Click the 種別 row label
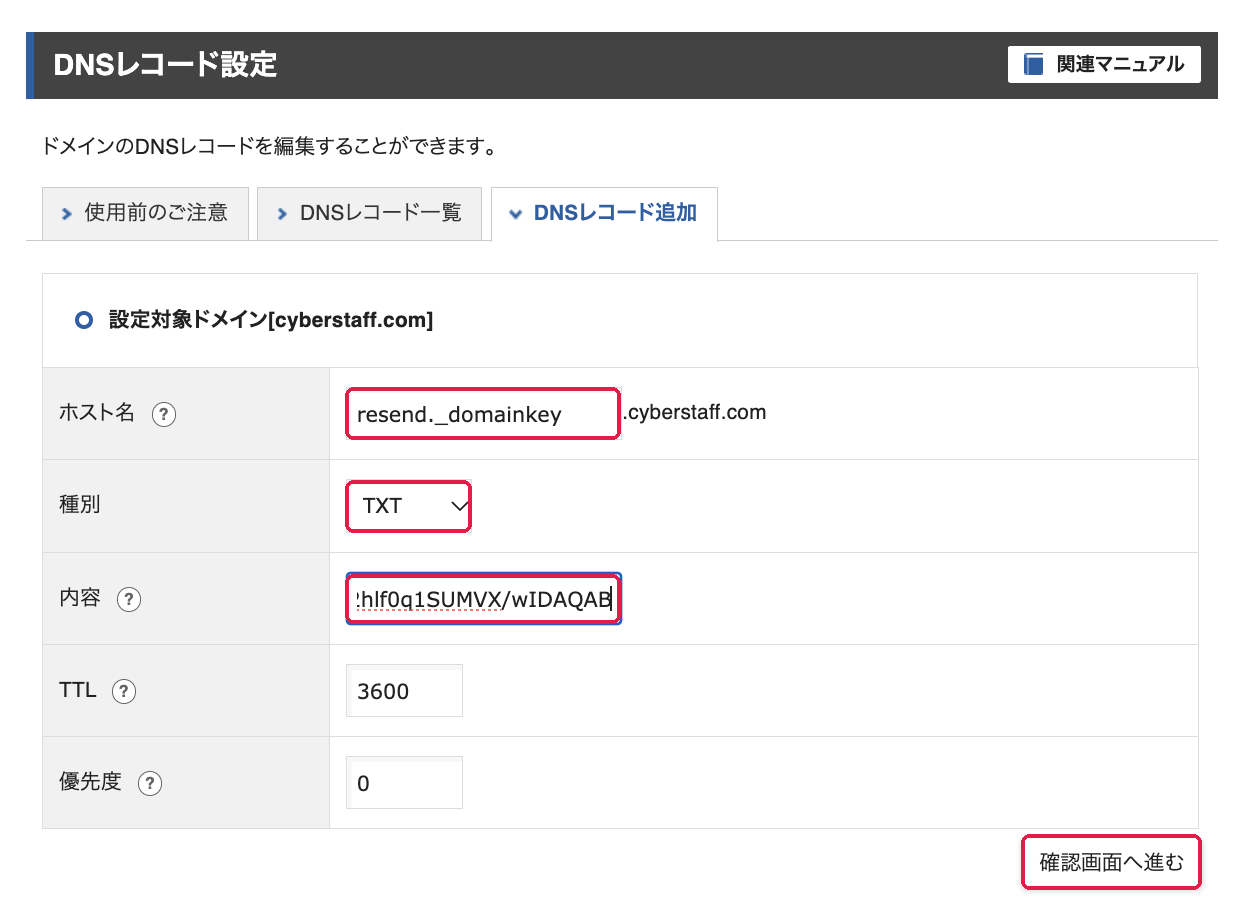 tap(80, 505)
